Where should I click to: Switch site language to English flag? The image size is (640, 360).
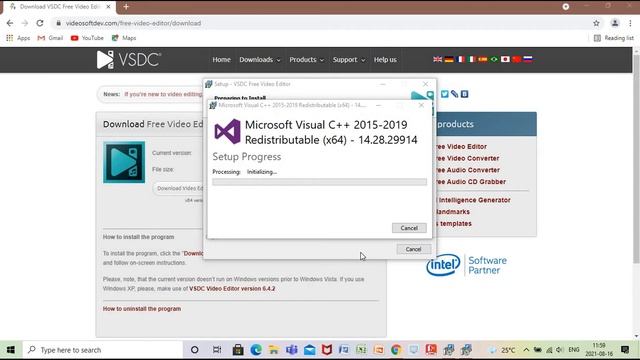click(438, 59)
